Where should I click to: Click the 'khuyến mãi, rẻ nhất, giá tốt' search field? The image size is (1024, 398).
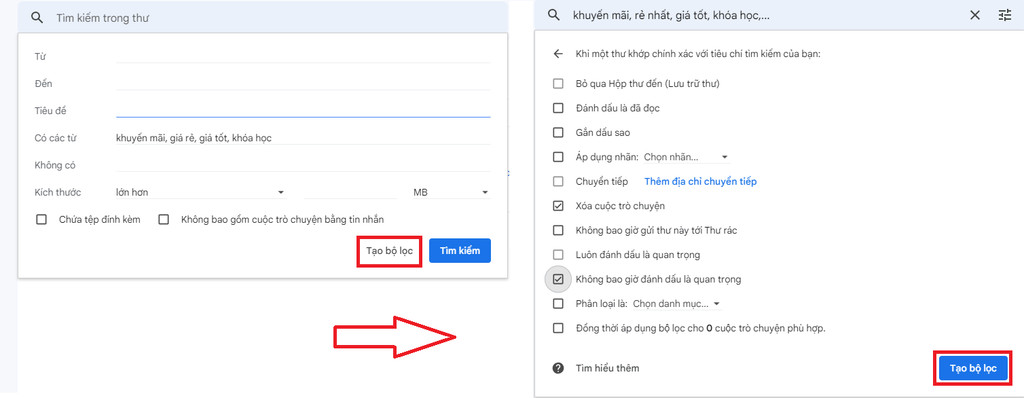coord(764,15)
